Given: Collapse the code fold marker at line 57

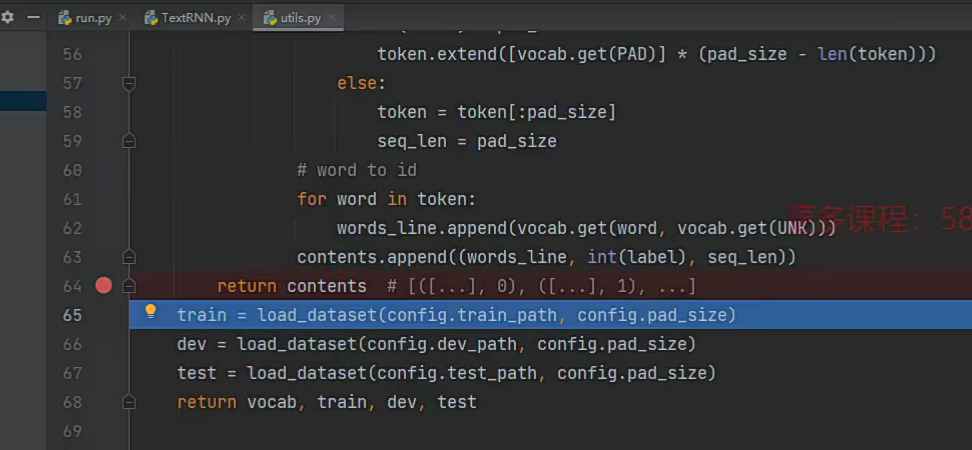Looking at the screenshot, I should (x=129, y=84).
